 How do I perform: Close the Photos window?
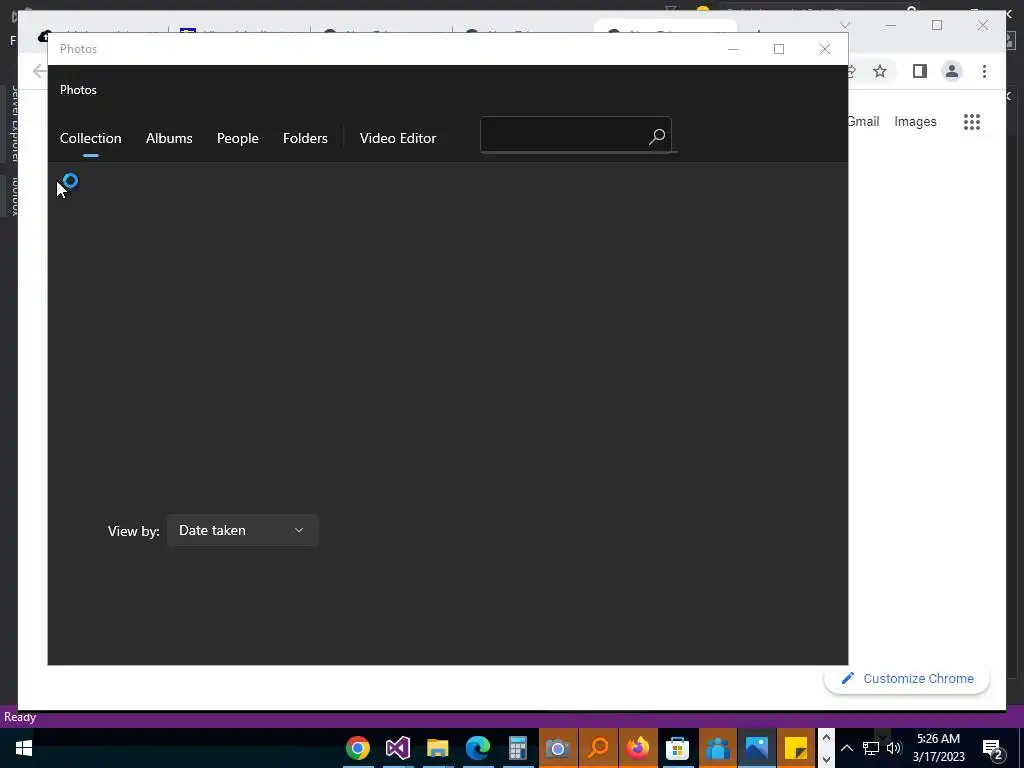(825, 49)
